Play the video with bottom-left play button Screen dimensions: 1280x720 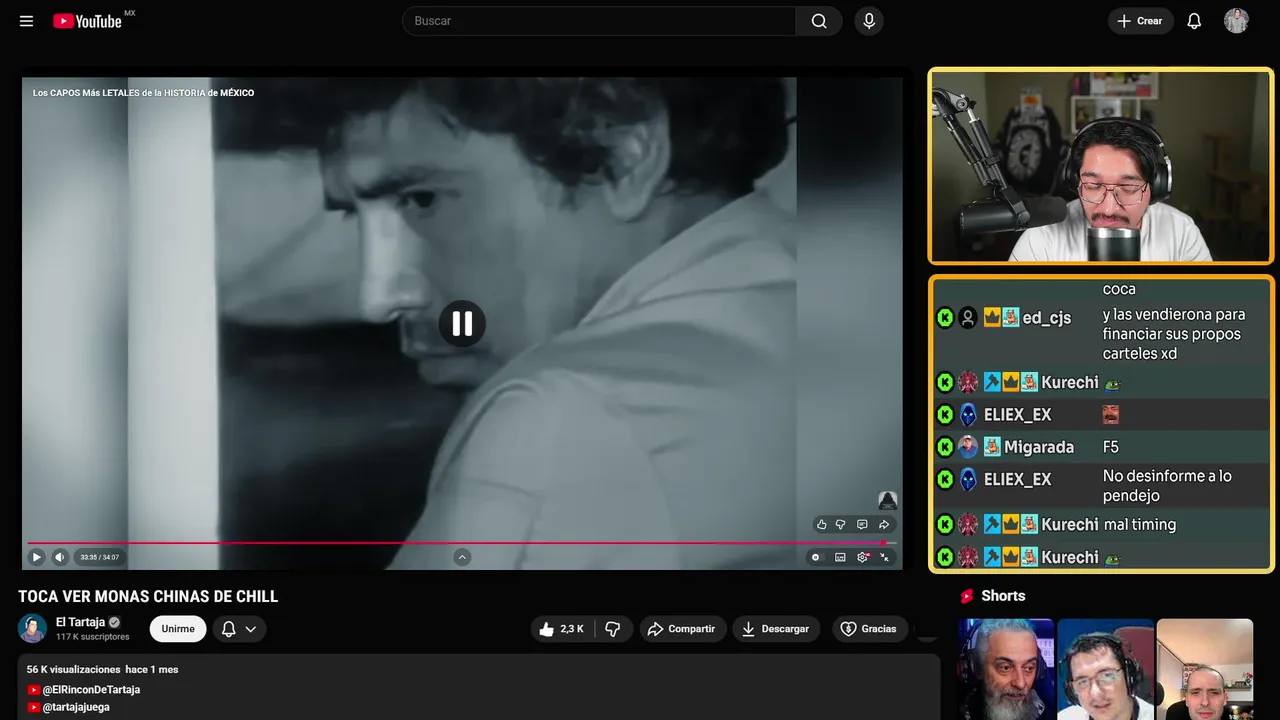tap(36, 557)
